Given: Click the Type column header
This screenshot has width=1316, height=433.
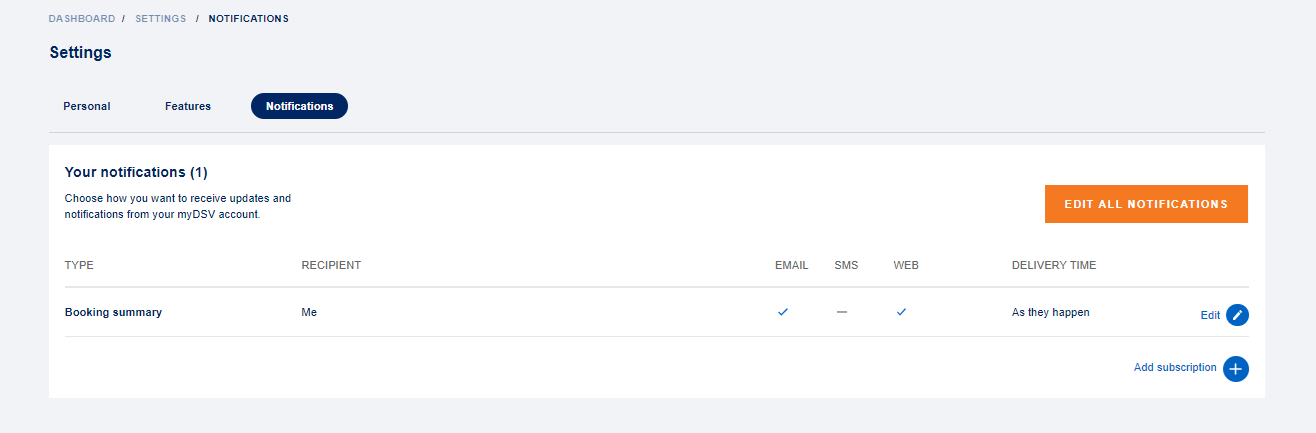Looking at the screenshot, I should [x=79, y=265].
